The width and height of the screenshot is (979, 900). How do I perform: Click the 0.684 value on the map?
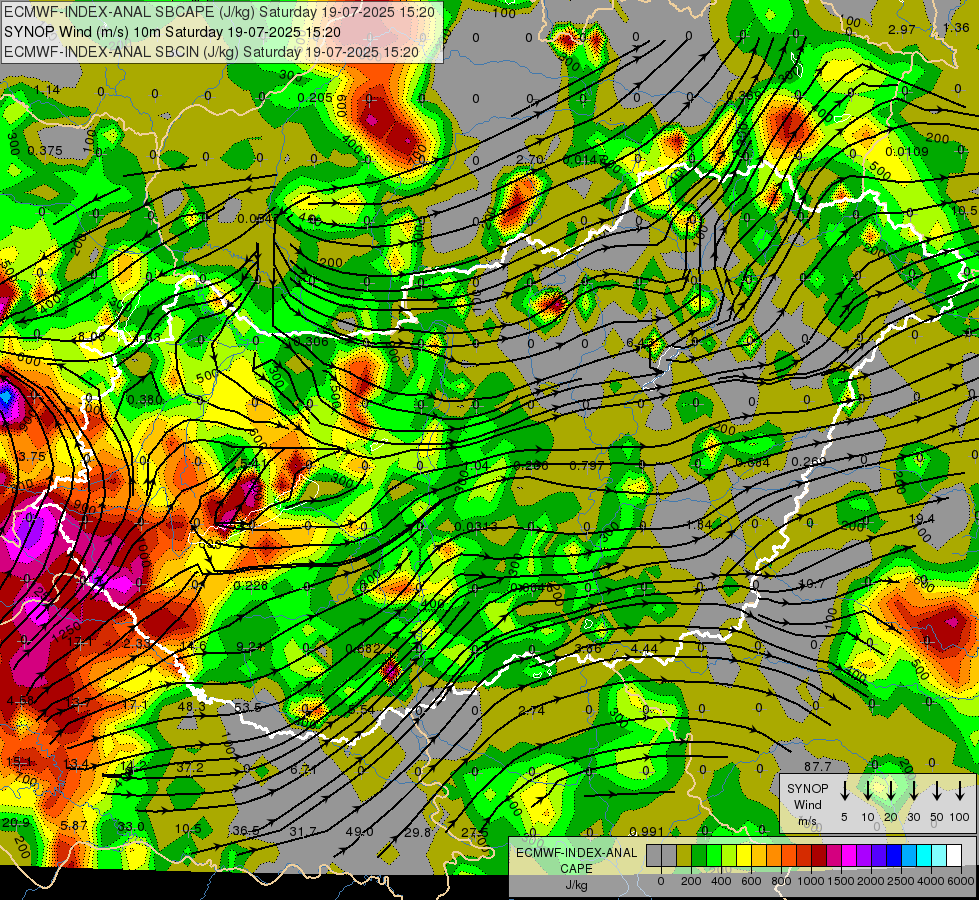coord(752,463)
